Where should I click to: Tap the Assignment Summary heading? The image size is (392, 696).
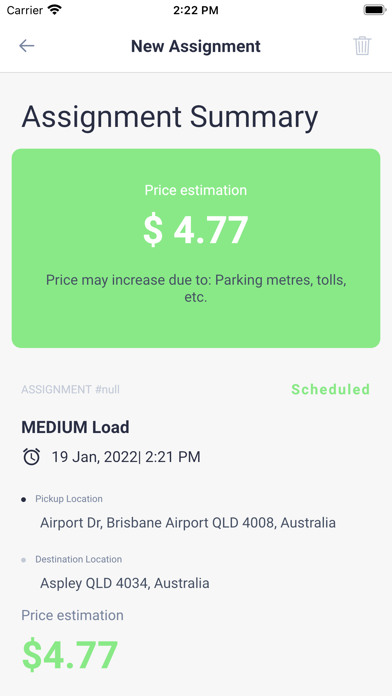[170, 117]
